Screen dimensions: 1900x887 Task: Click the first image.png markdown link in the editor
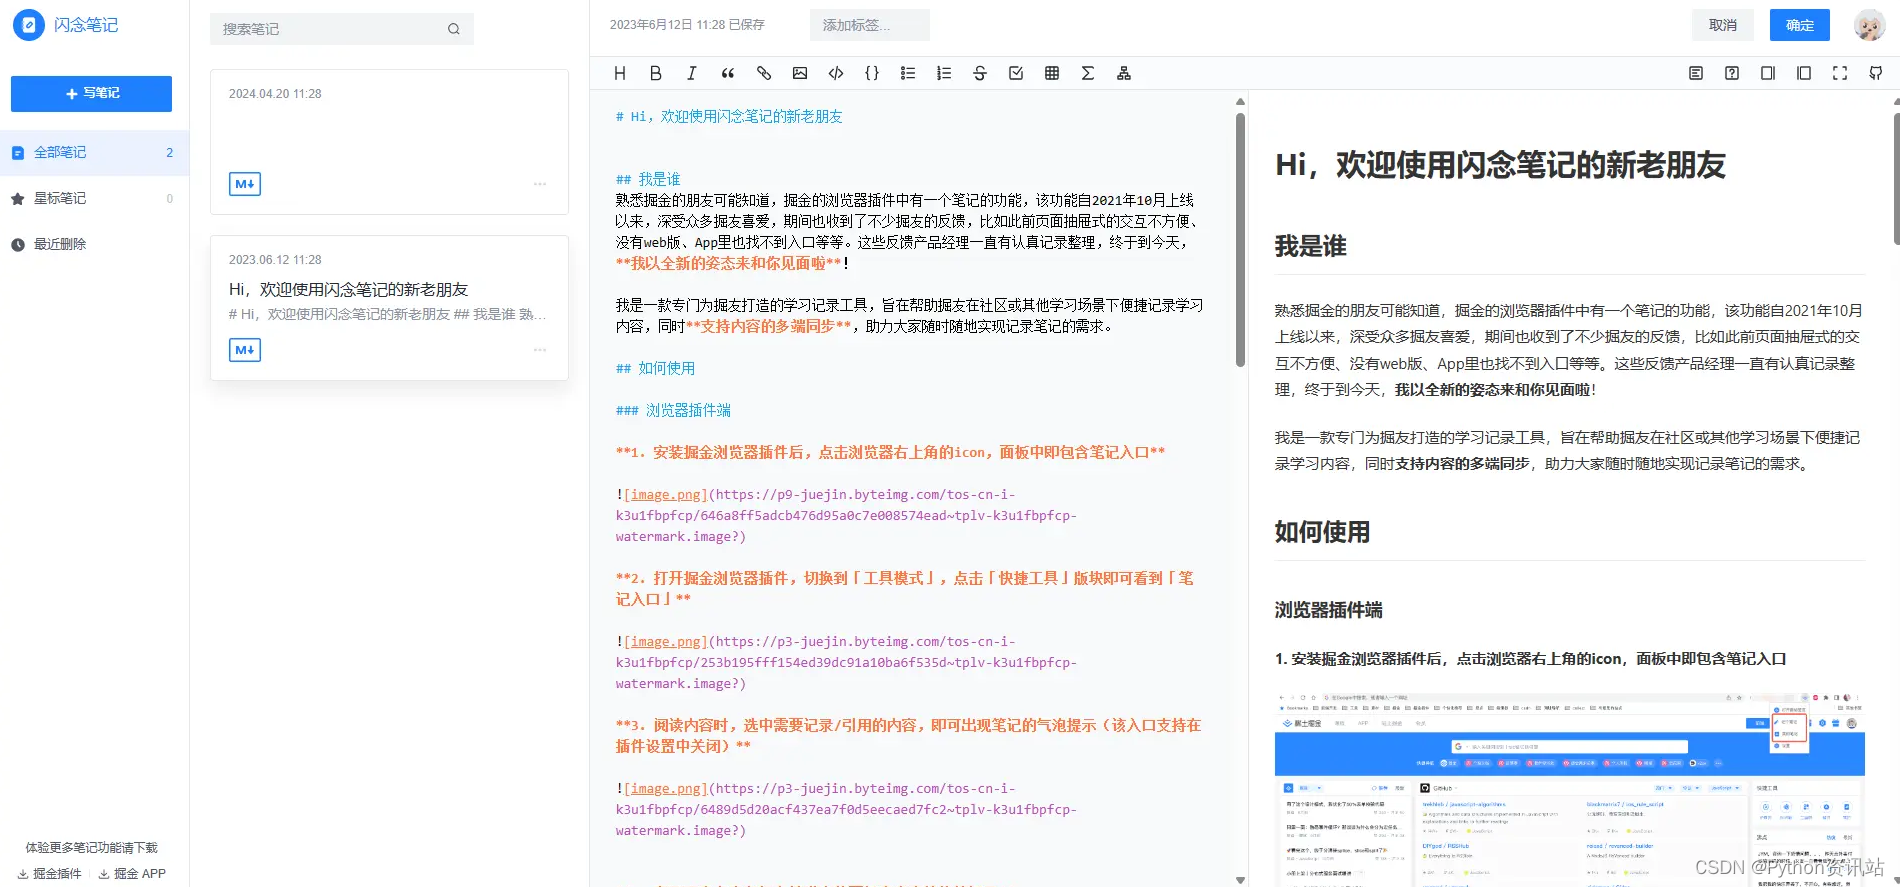click(666, 494)
